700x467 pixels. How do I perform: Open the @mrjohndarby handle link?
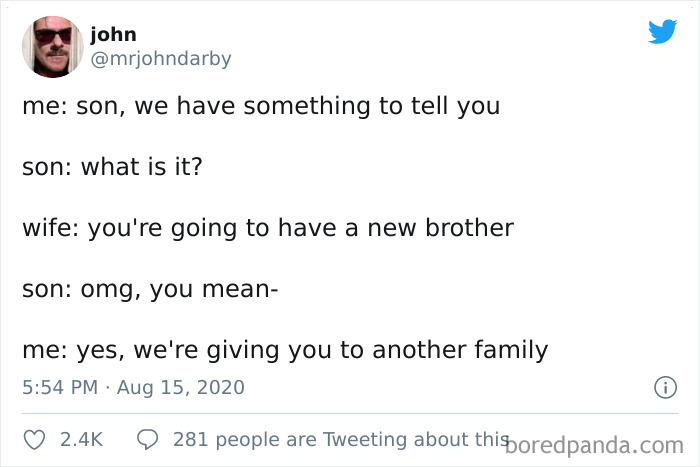[160, 58]
